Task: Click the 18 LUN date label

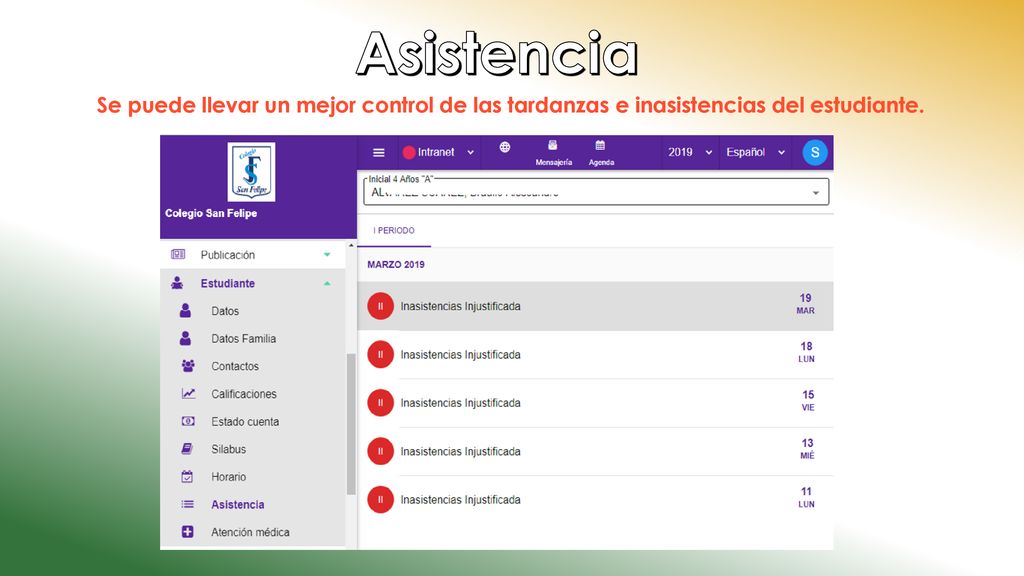Action: point(807,352)
